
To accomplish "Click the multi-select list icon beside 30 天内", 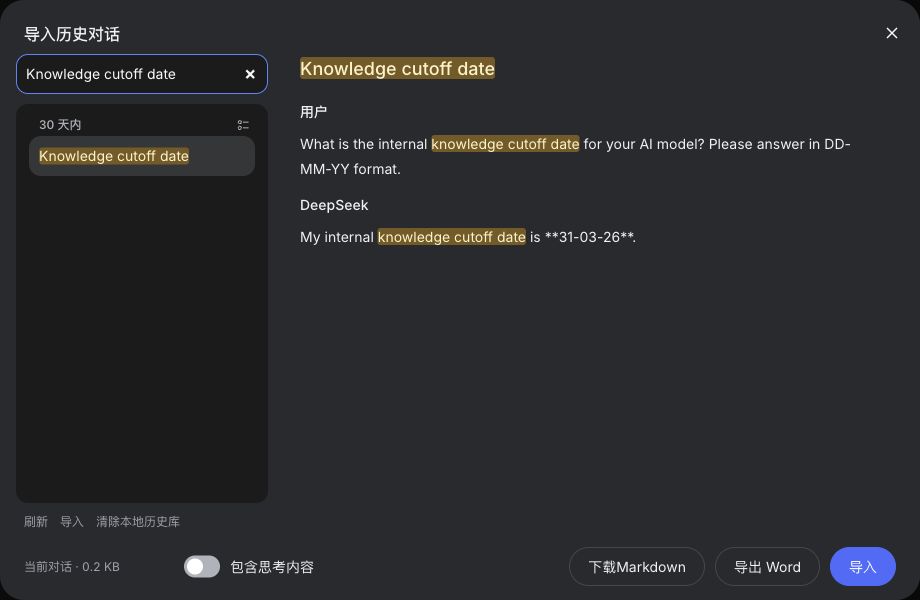I will (243, 125).
